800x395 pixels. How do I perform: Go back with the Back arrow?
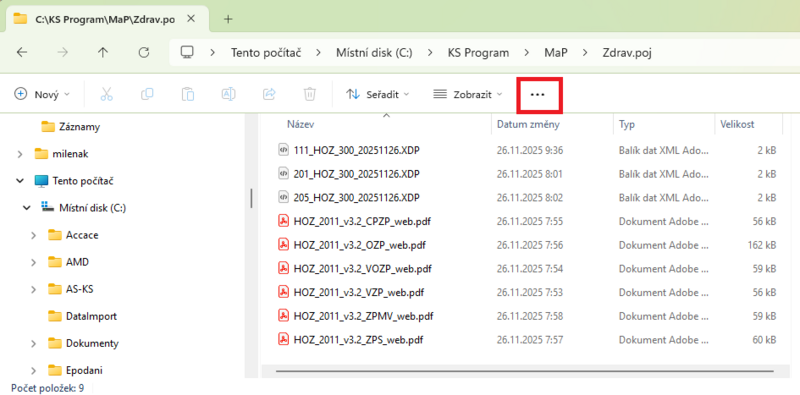[21, 52]
